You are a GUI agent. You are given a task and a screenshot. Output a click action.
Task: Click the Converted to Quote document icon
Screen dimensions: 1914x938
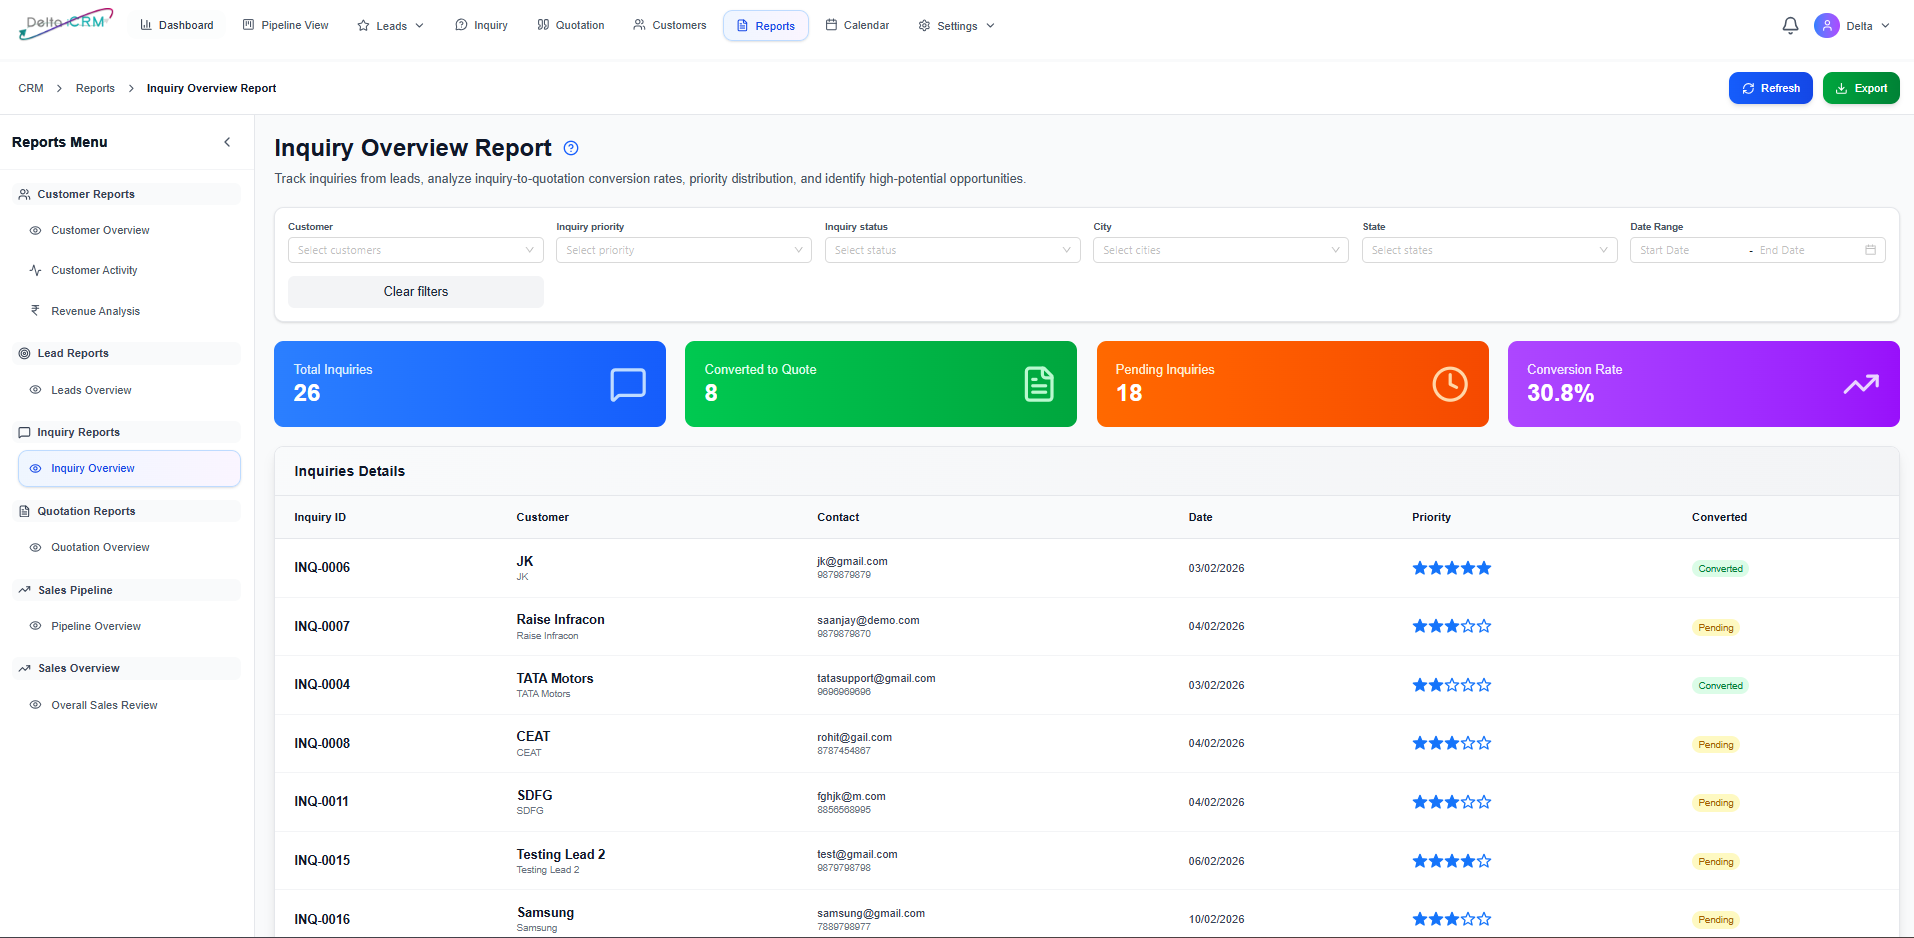point(1039,384)
